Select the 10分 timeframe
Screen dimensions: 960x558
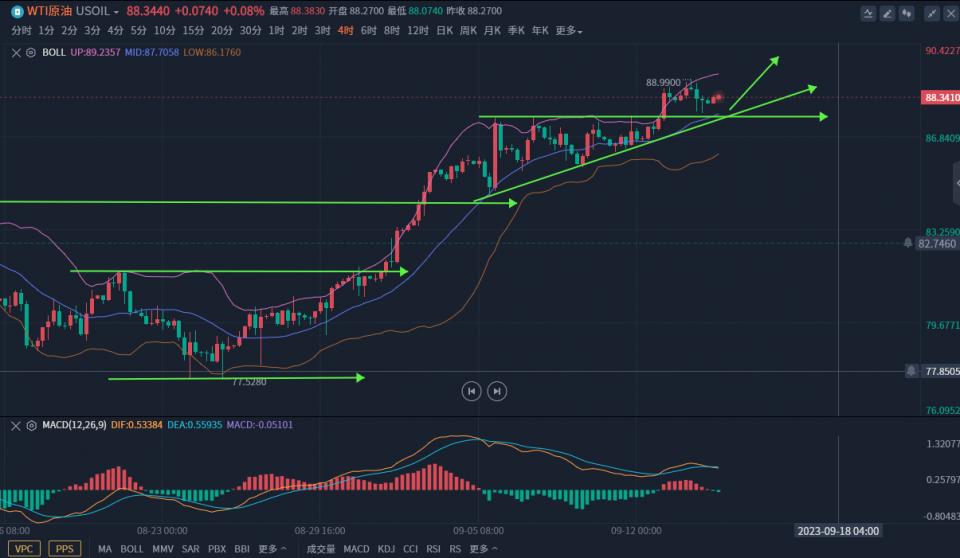click(x=165, y=31)
